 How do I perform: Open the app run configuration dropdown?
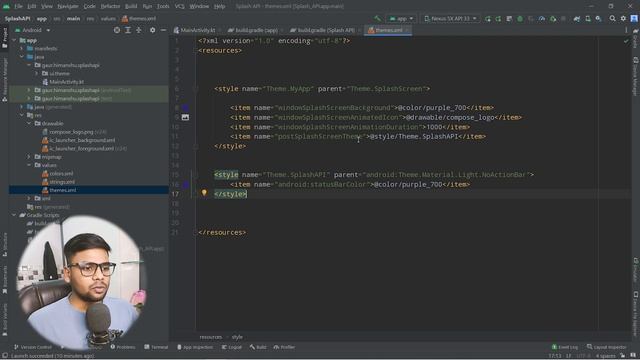click(x=401, y=18)
